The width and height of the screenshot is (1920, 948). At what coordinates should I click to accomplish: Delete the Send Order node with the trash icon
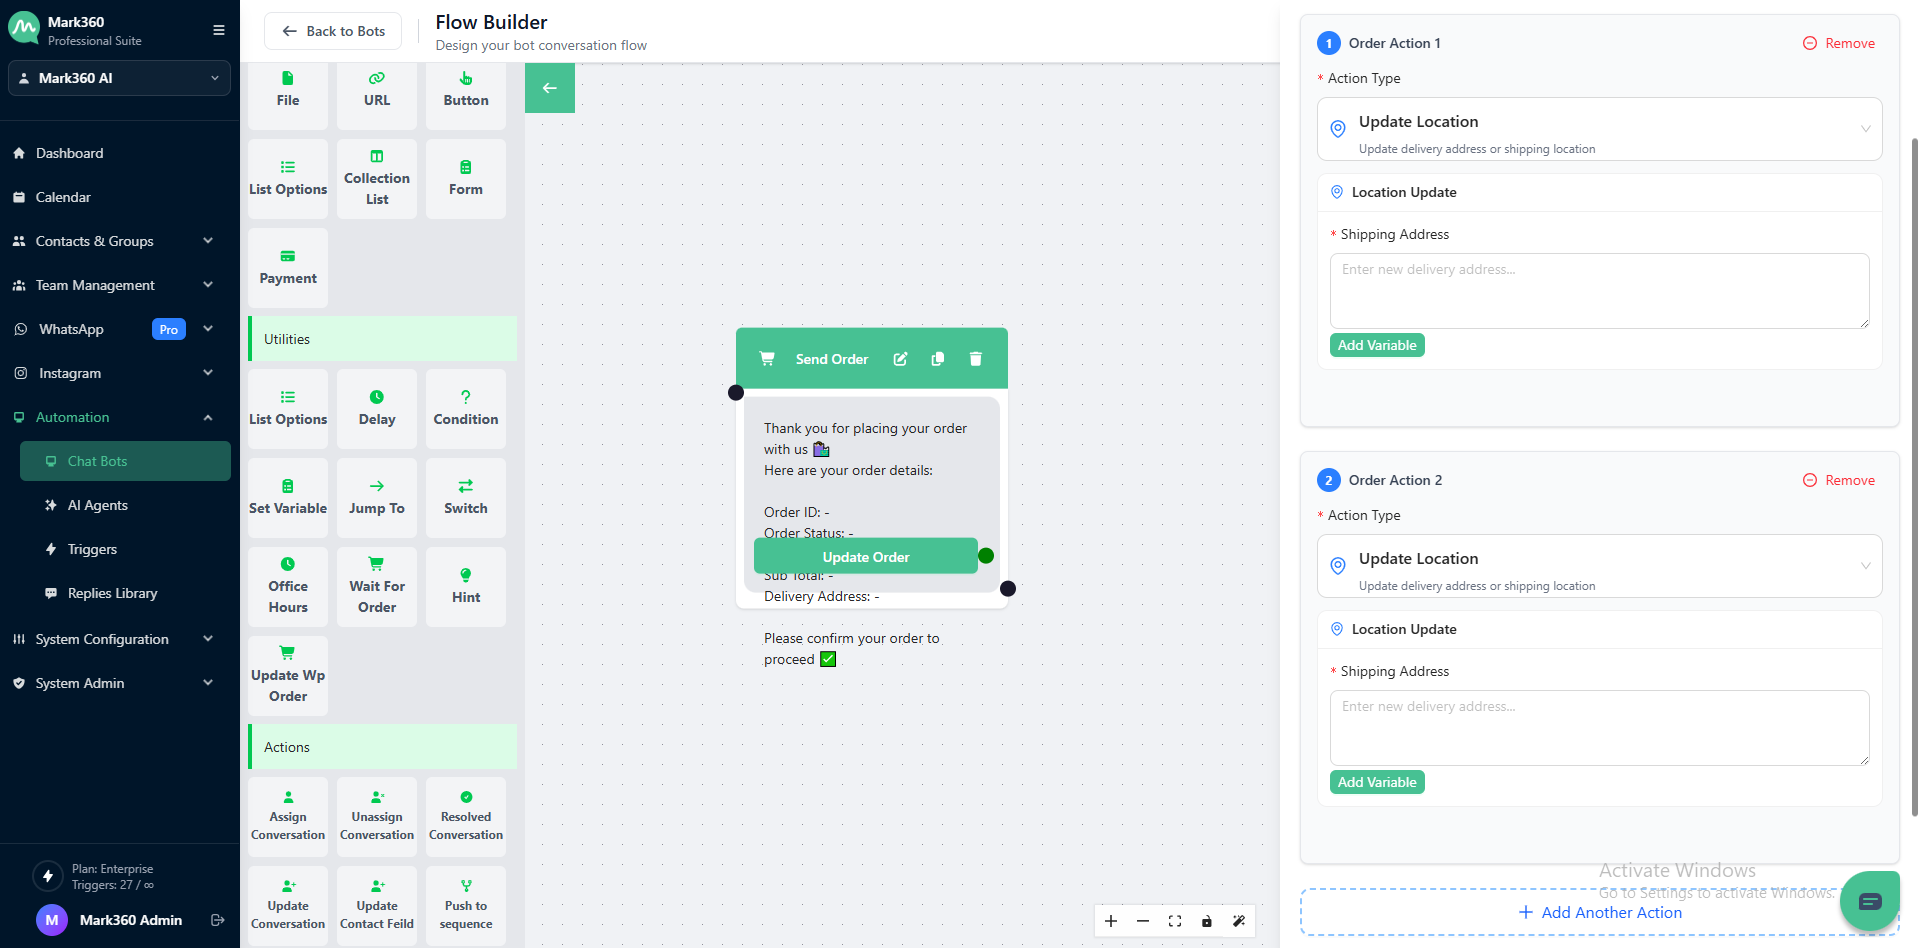click(x=975, y=359)
